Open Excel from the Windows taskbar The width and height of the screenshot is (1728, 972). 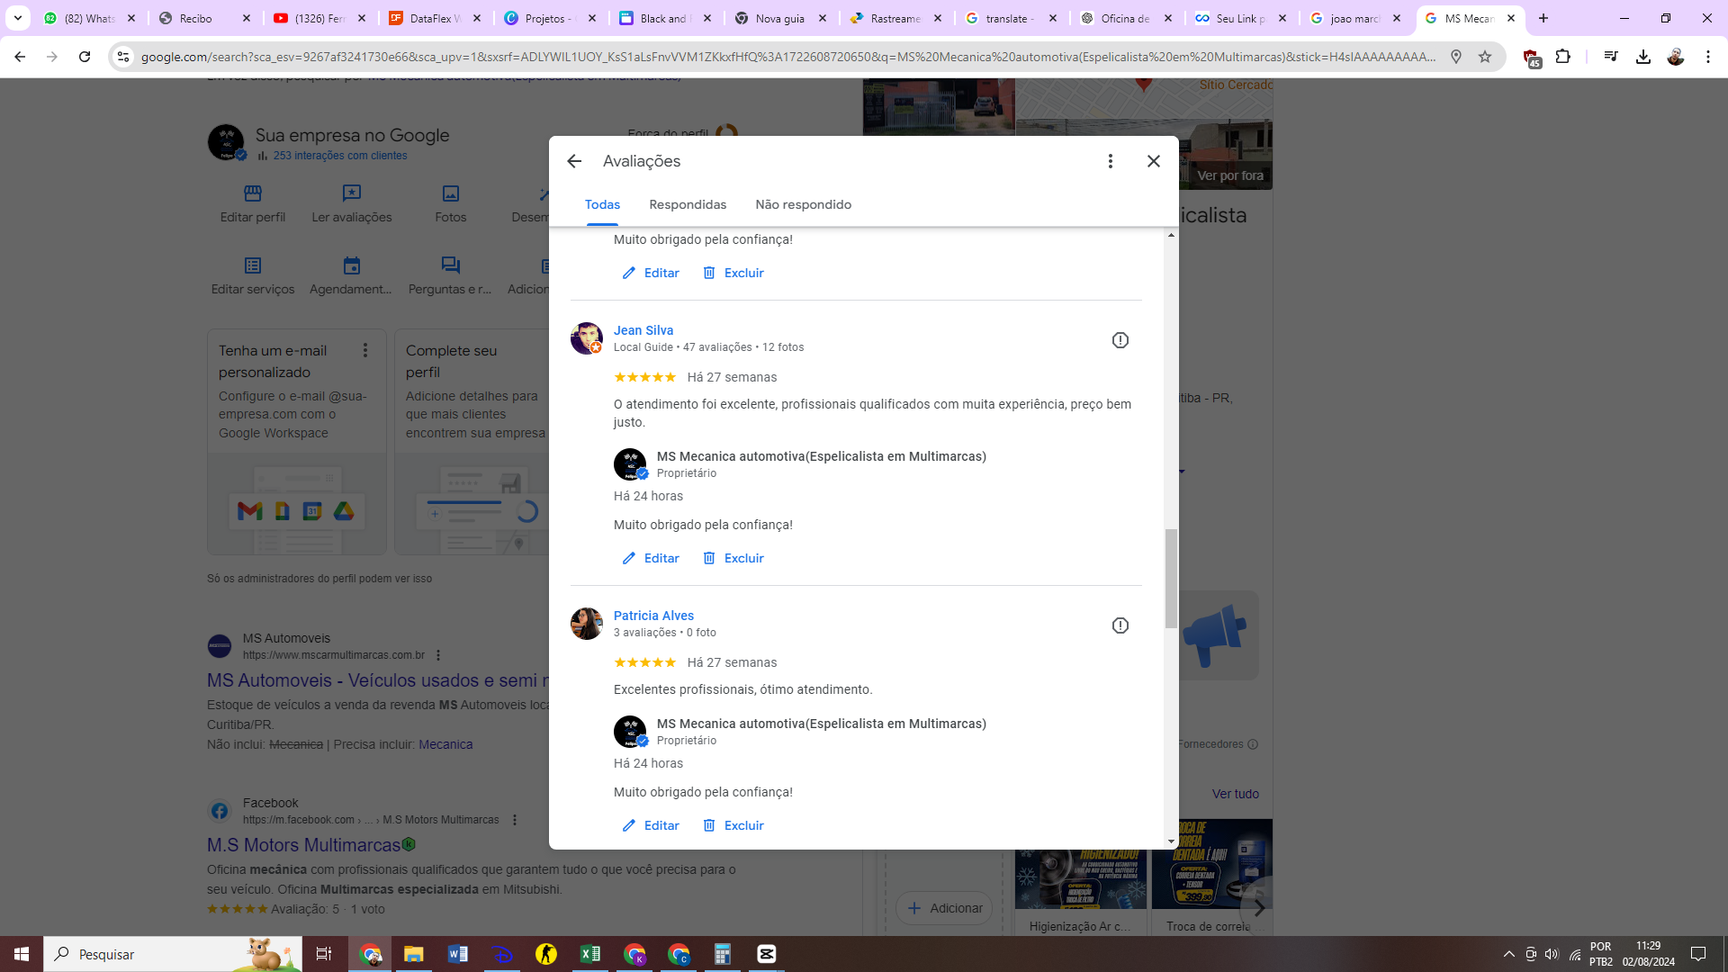pyautogui.click(x=590, y=954)
